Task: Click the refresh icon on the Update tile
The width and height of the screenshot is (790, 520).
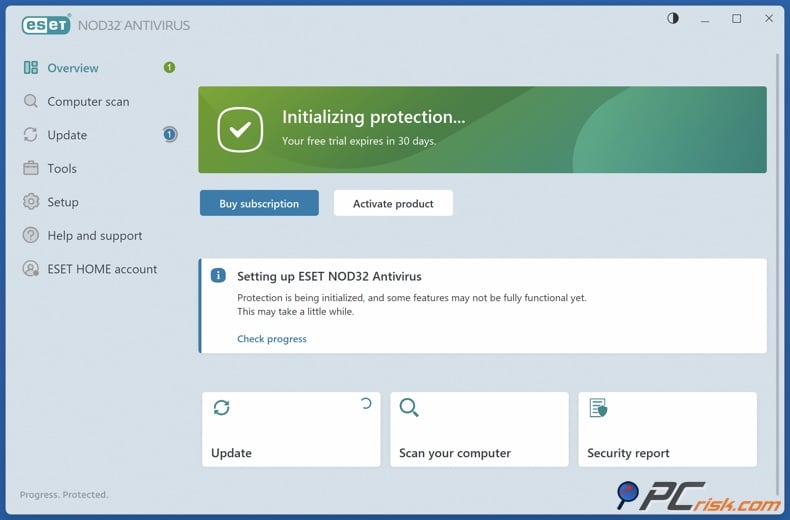Action: coord(222,407)
